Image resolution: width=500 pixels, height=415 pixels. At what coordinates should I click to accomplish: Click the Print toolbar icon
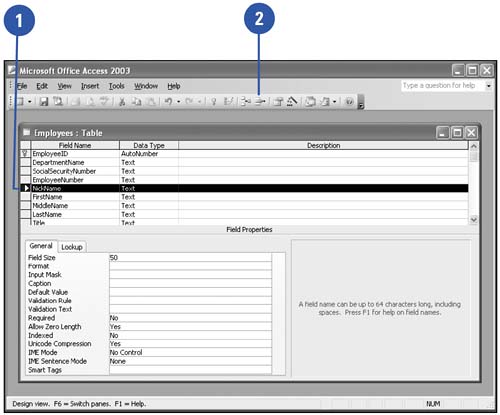tap(76, 101)
